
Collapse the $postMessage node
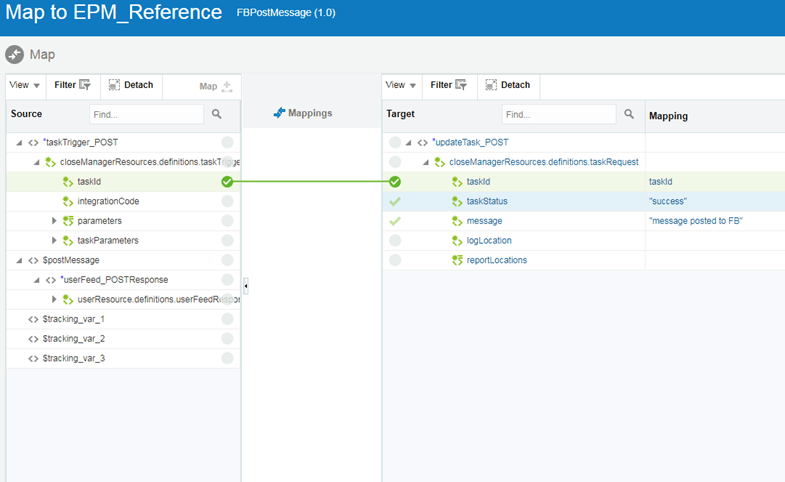[19, 260]
